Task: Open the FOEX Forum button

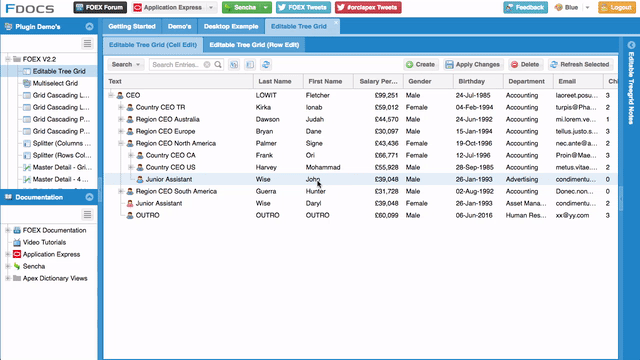Action: click(x=100, y=7)
